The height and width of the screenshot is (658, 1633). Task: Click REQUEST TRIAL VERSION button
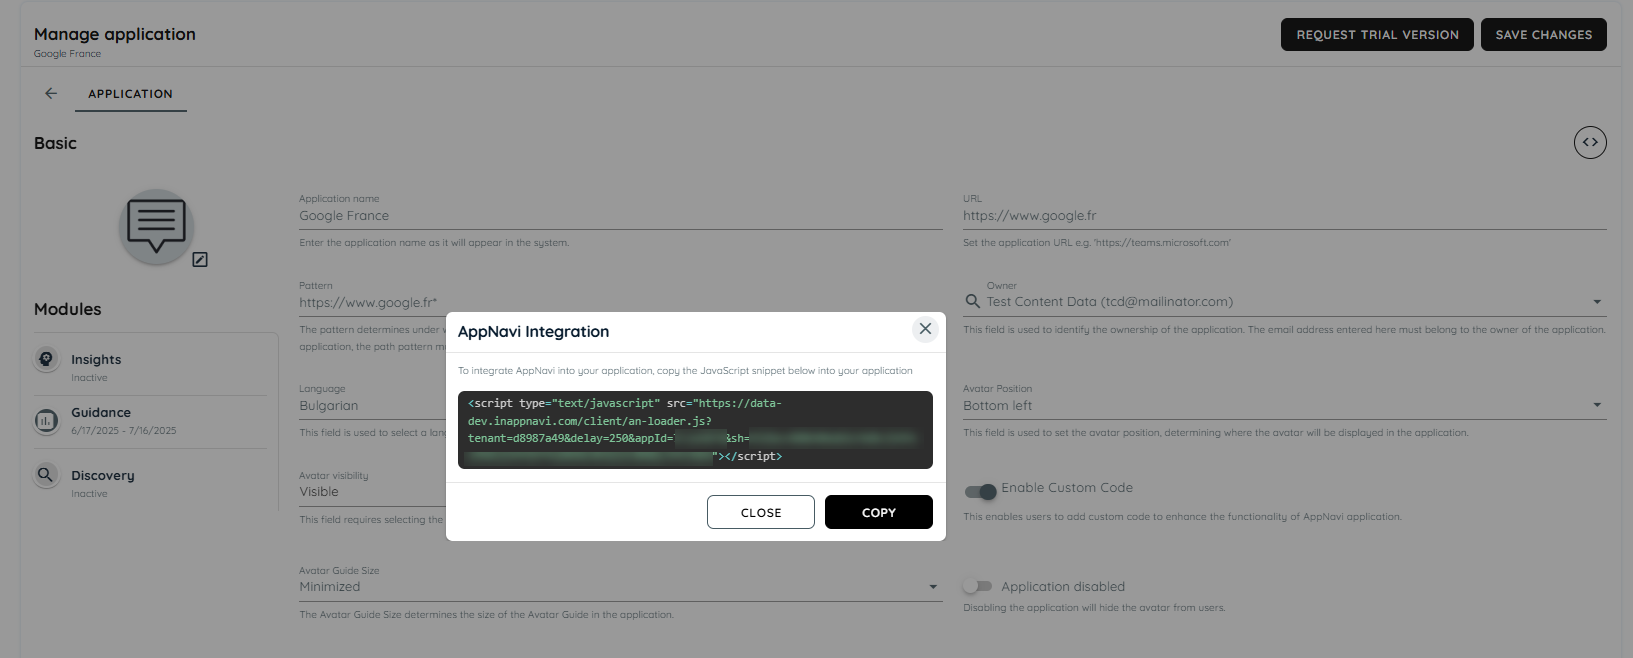[1377, 34]
